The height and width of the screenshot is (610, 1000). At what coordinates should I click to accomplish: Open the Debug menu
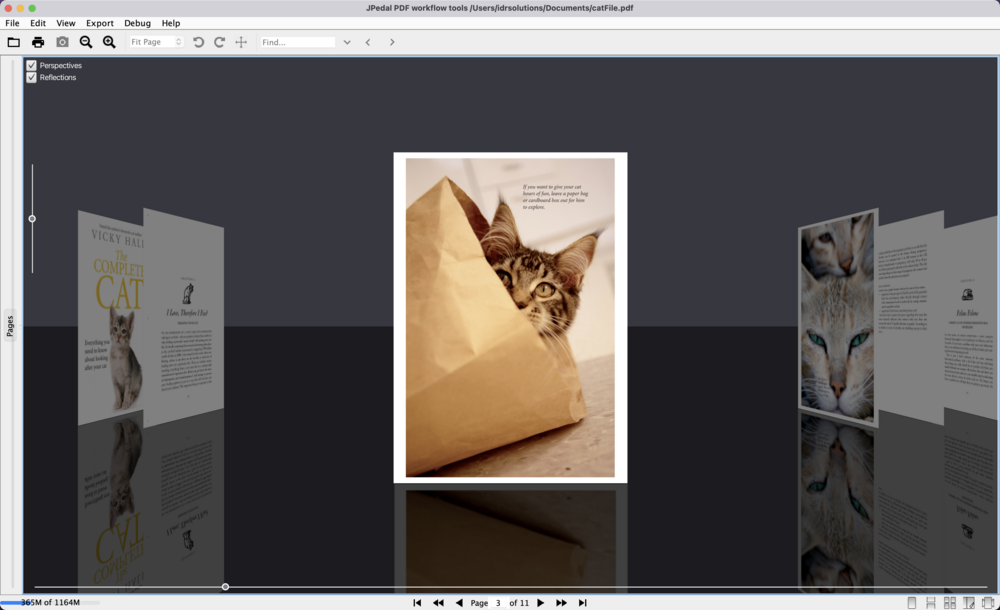pos(137,22)
